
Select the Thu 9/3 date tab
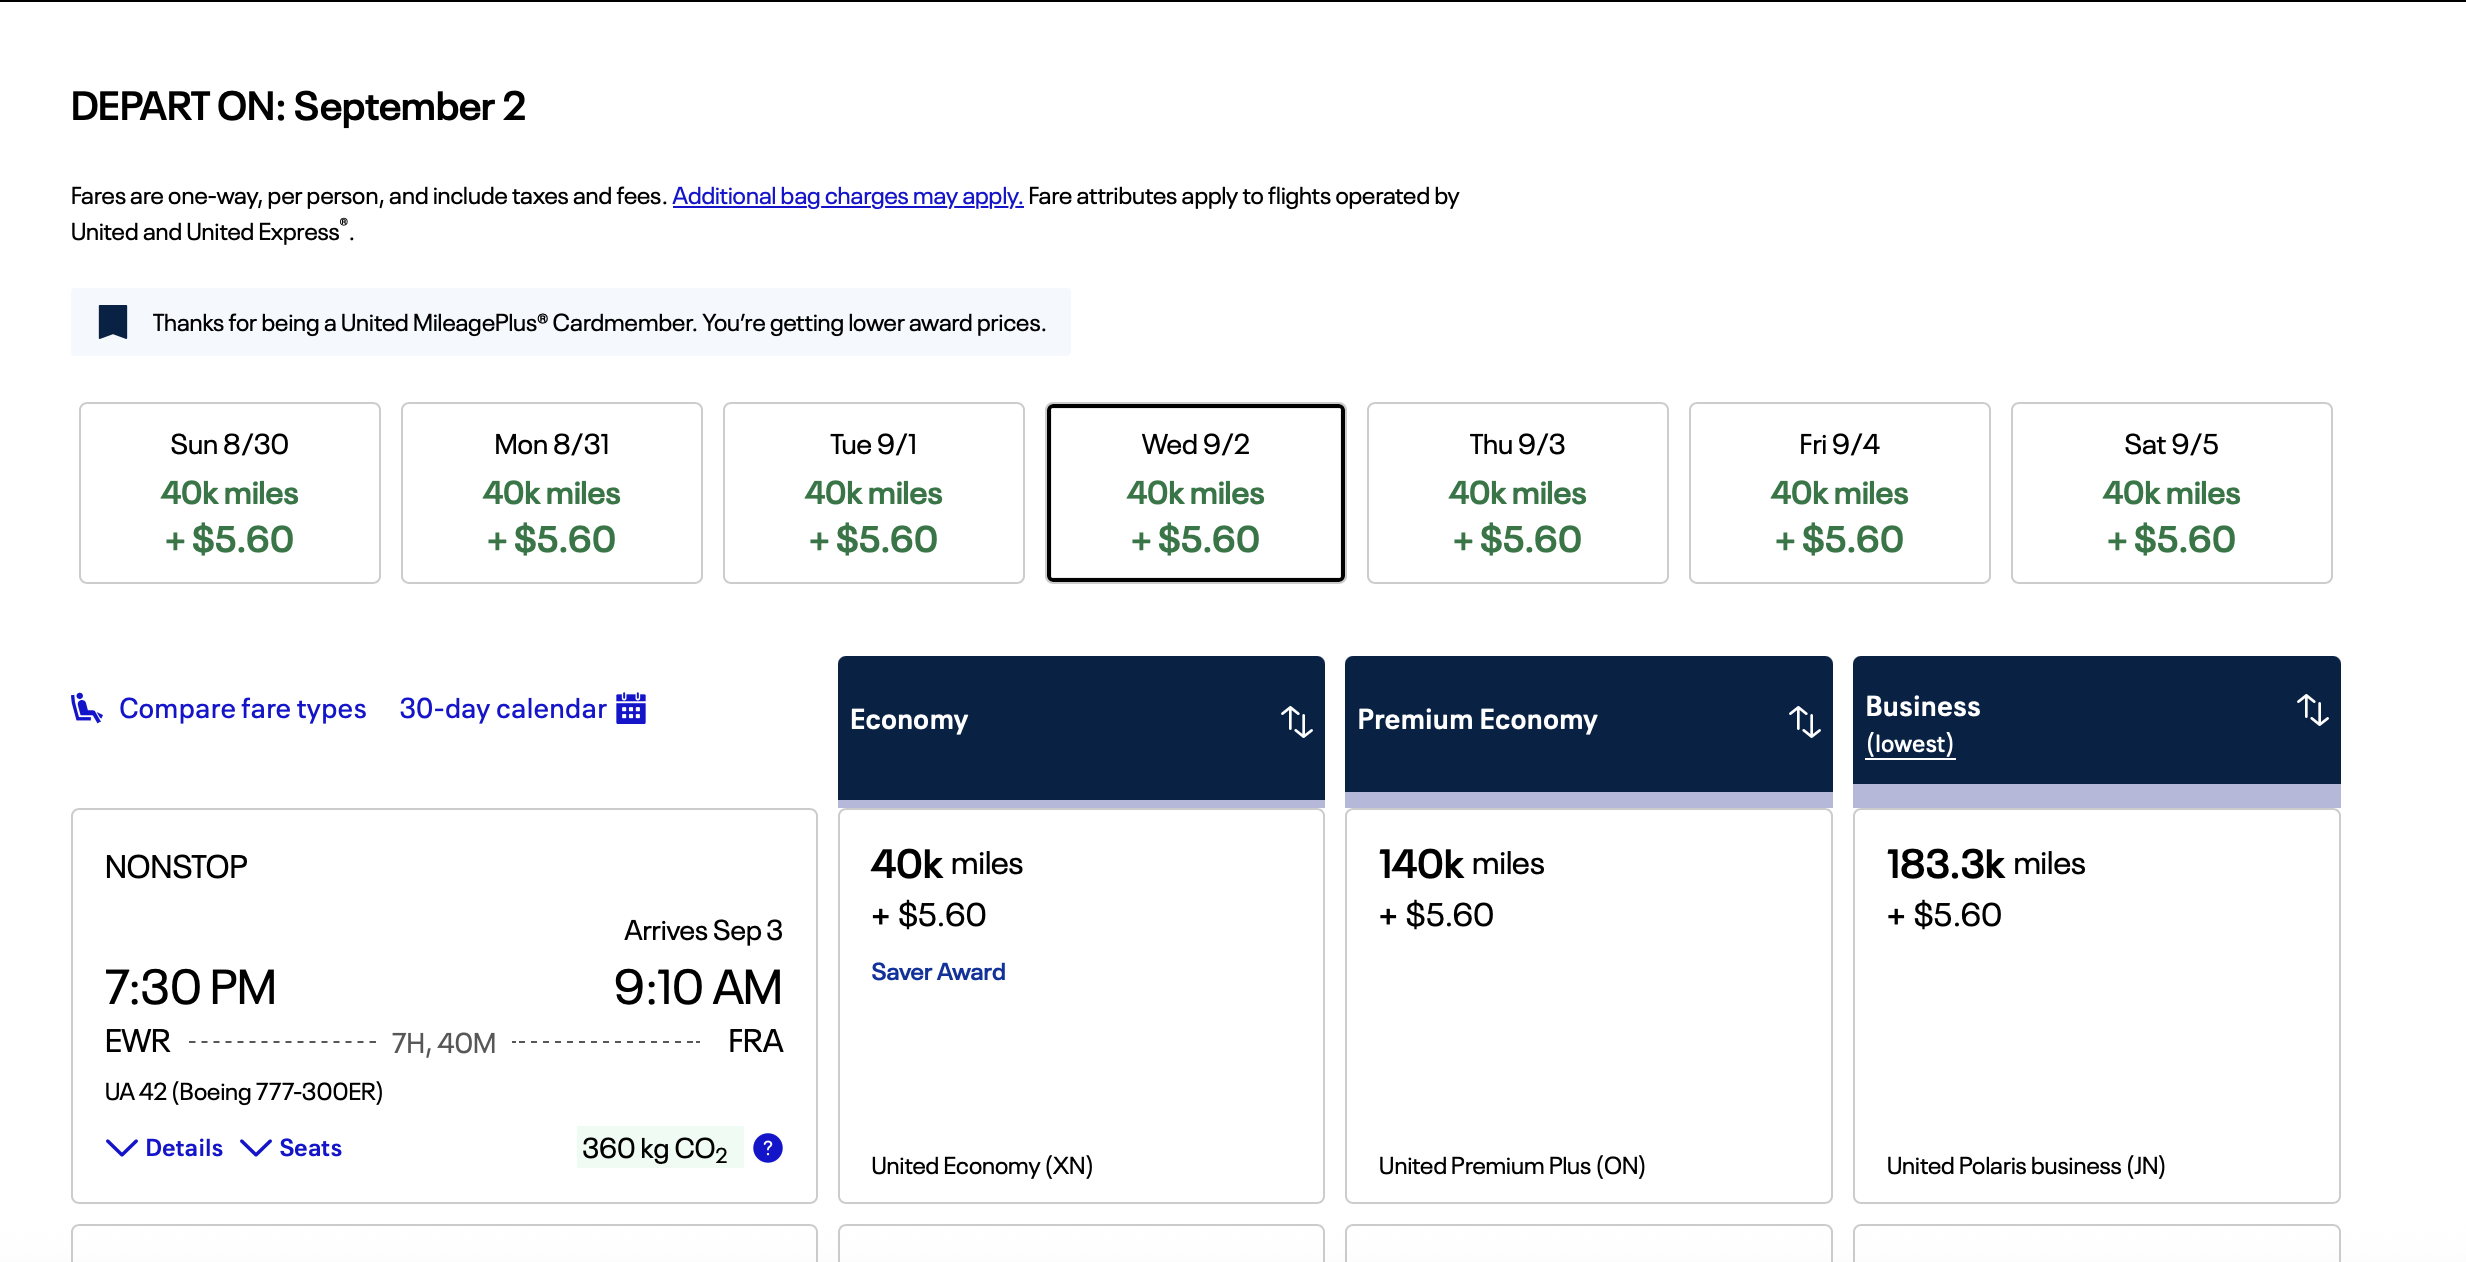tap(1517, 492)
